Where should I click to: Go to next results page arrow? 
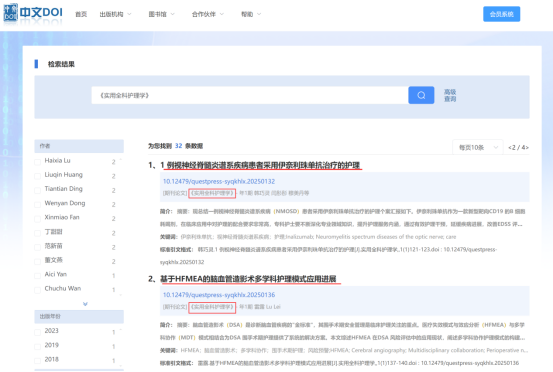pos(527,147)
